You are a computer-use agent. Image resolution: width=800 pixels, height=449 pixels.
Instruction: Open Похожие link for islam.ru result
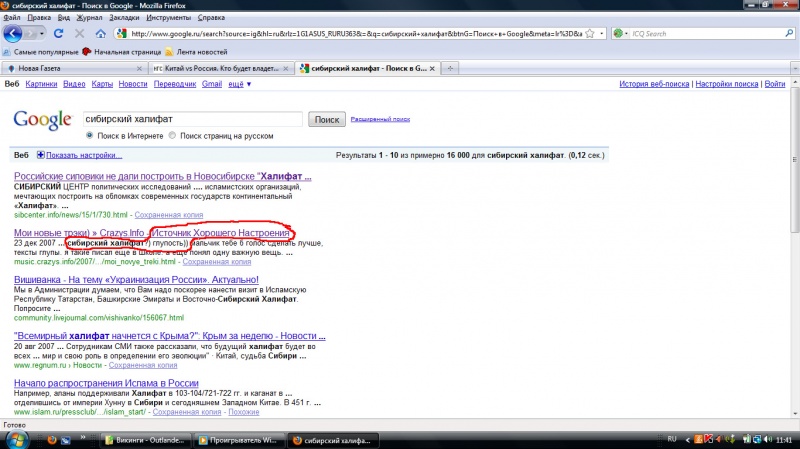[x=243, y=412]
